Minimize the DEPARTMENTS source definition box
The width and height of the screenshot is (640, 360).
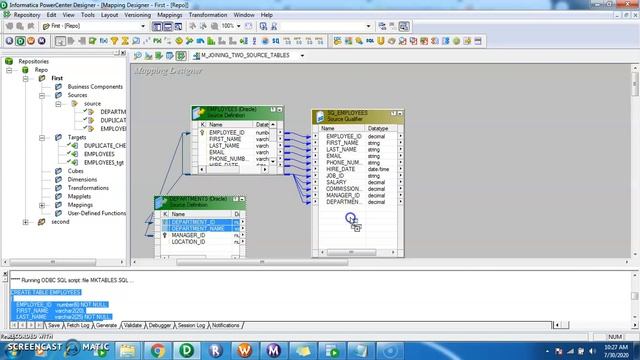coord(242,199)
